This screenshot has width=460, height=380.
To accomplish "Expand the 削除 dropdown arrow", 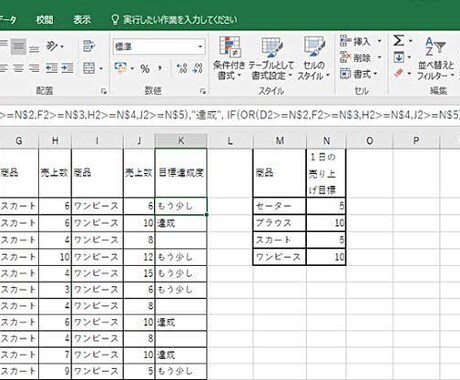I will click(x=379, y=57).
